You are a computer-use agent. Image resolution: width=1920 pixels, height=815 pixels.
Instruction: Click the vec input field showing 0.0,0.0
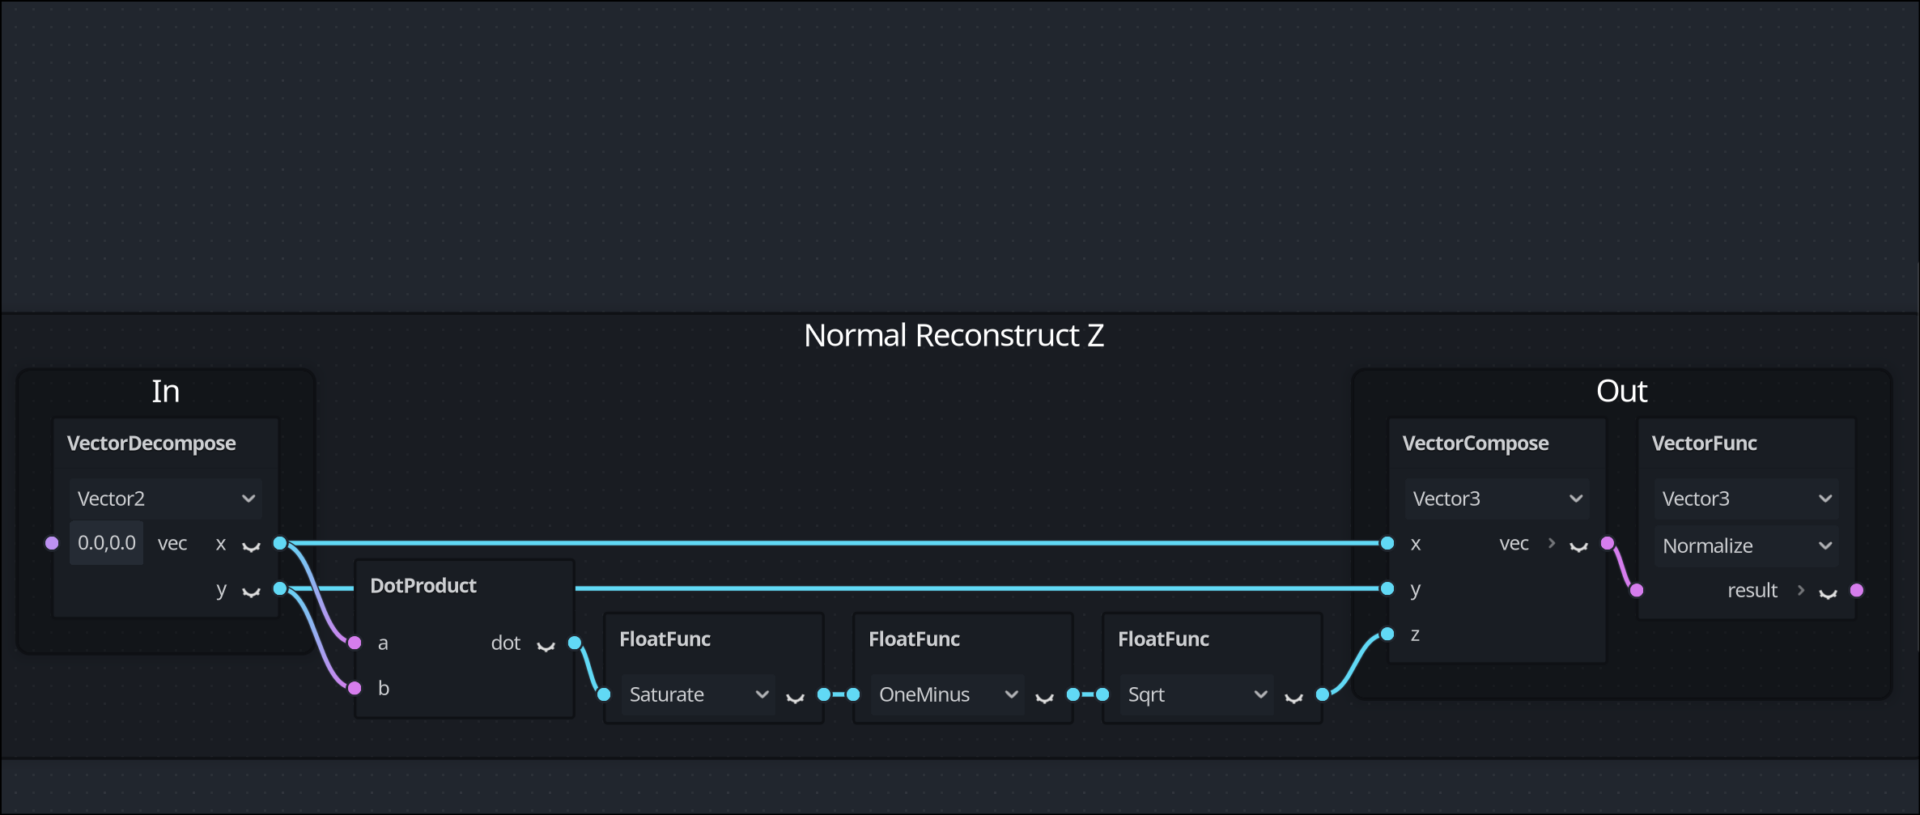(107, 543)
